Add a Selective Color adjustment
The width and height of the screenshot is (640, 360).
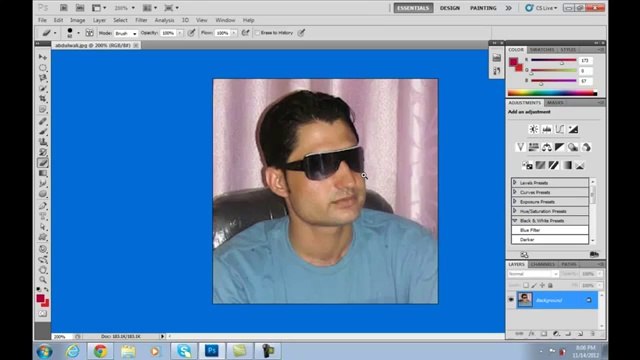(580, 165)
